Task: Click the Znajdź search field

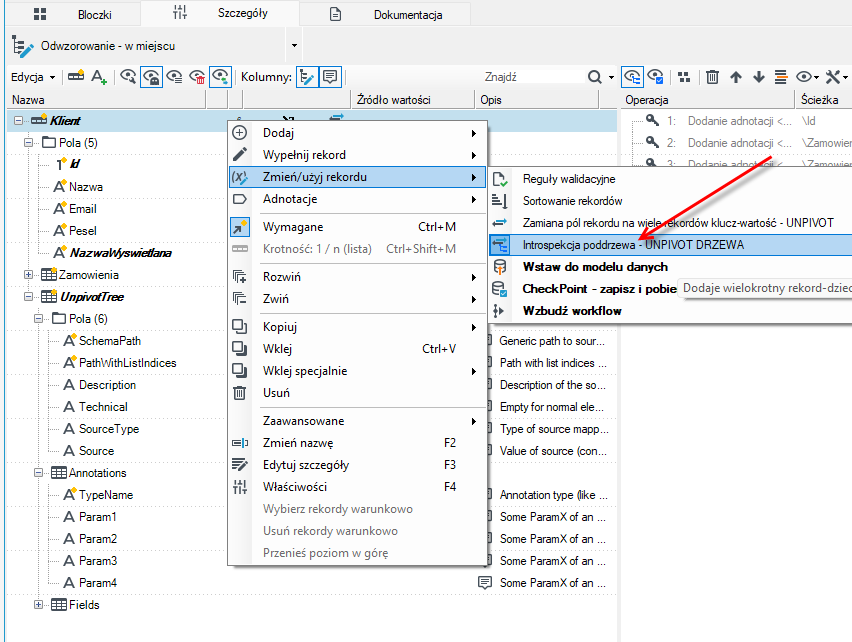Action: (532, 77)
